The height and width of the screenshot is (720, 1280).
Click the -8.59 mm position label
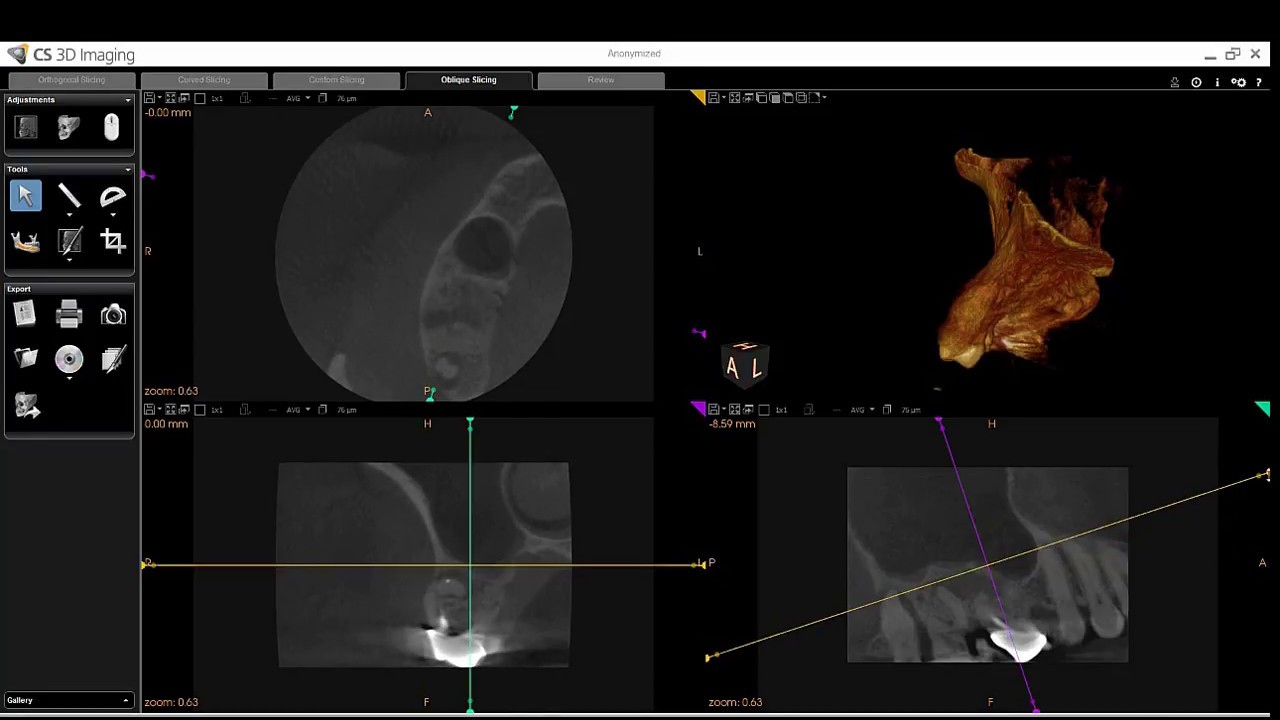tap(732, 424)
